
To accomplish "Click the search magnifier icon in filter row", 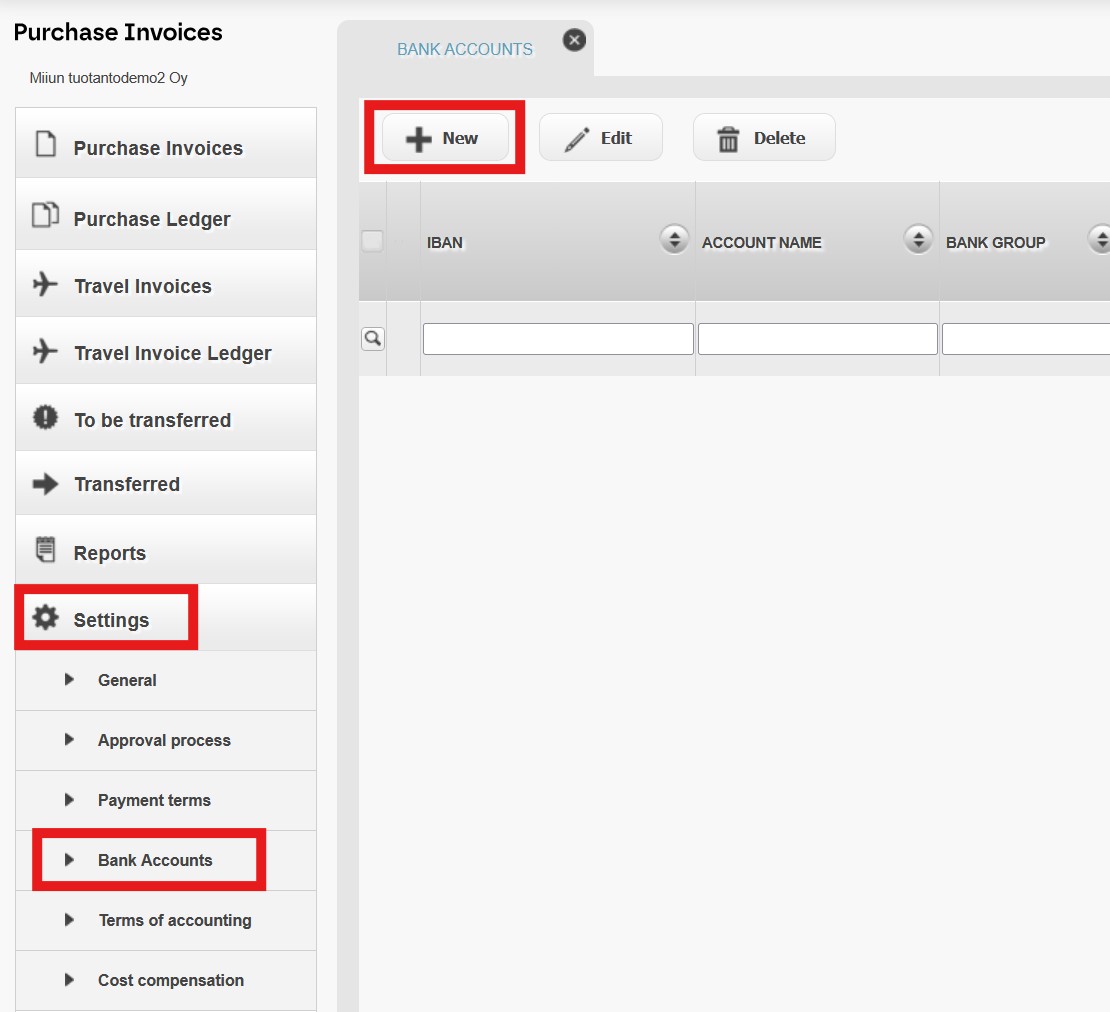I will tap(372, 338).
